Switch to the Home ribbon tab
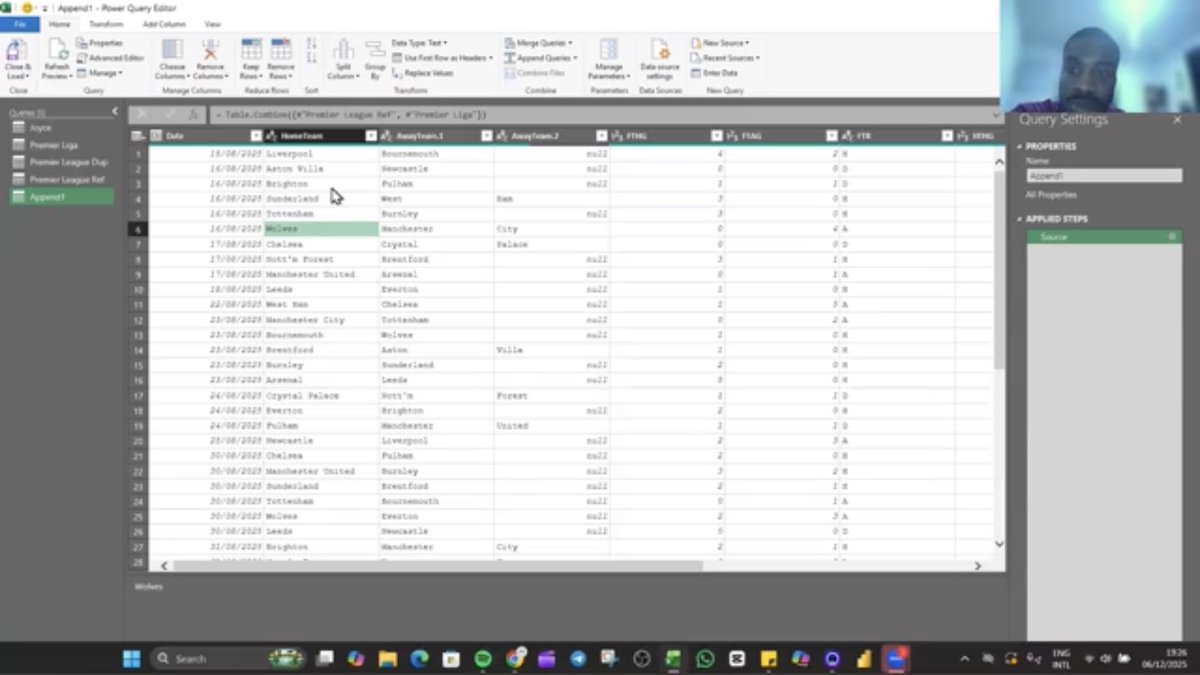1200x675 pixels. coord(60,24)
